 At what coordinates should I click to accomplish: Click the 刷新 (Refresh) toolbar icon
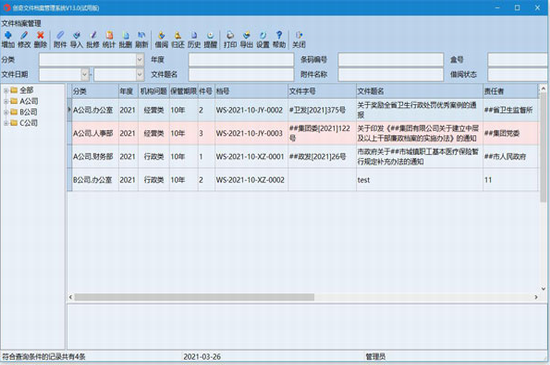point(142,39)
